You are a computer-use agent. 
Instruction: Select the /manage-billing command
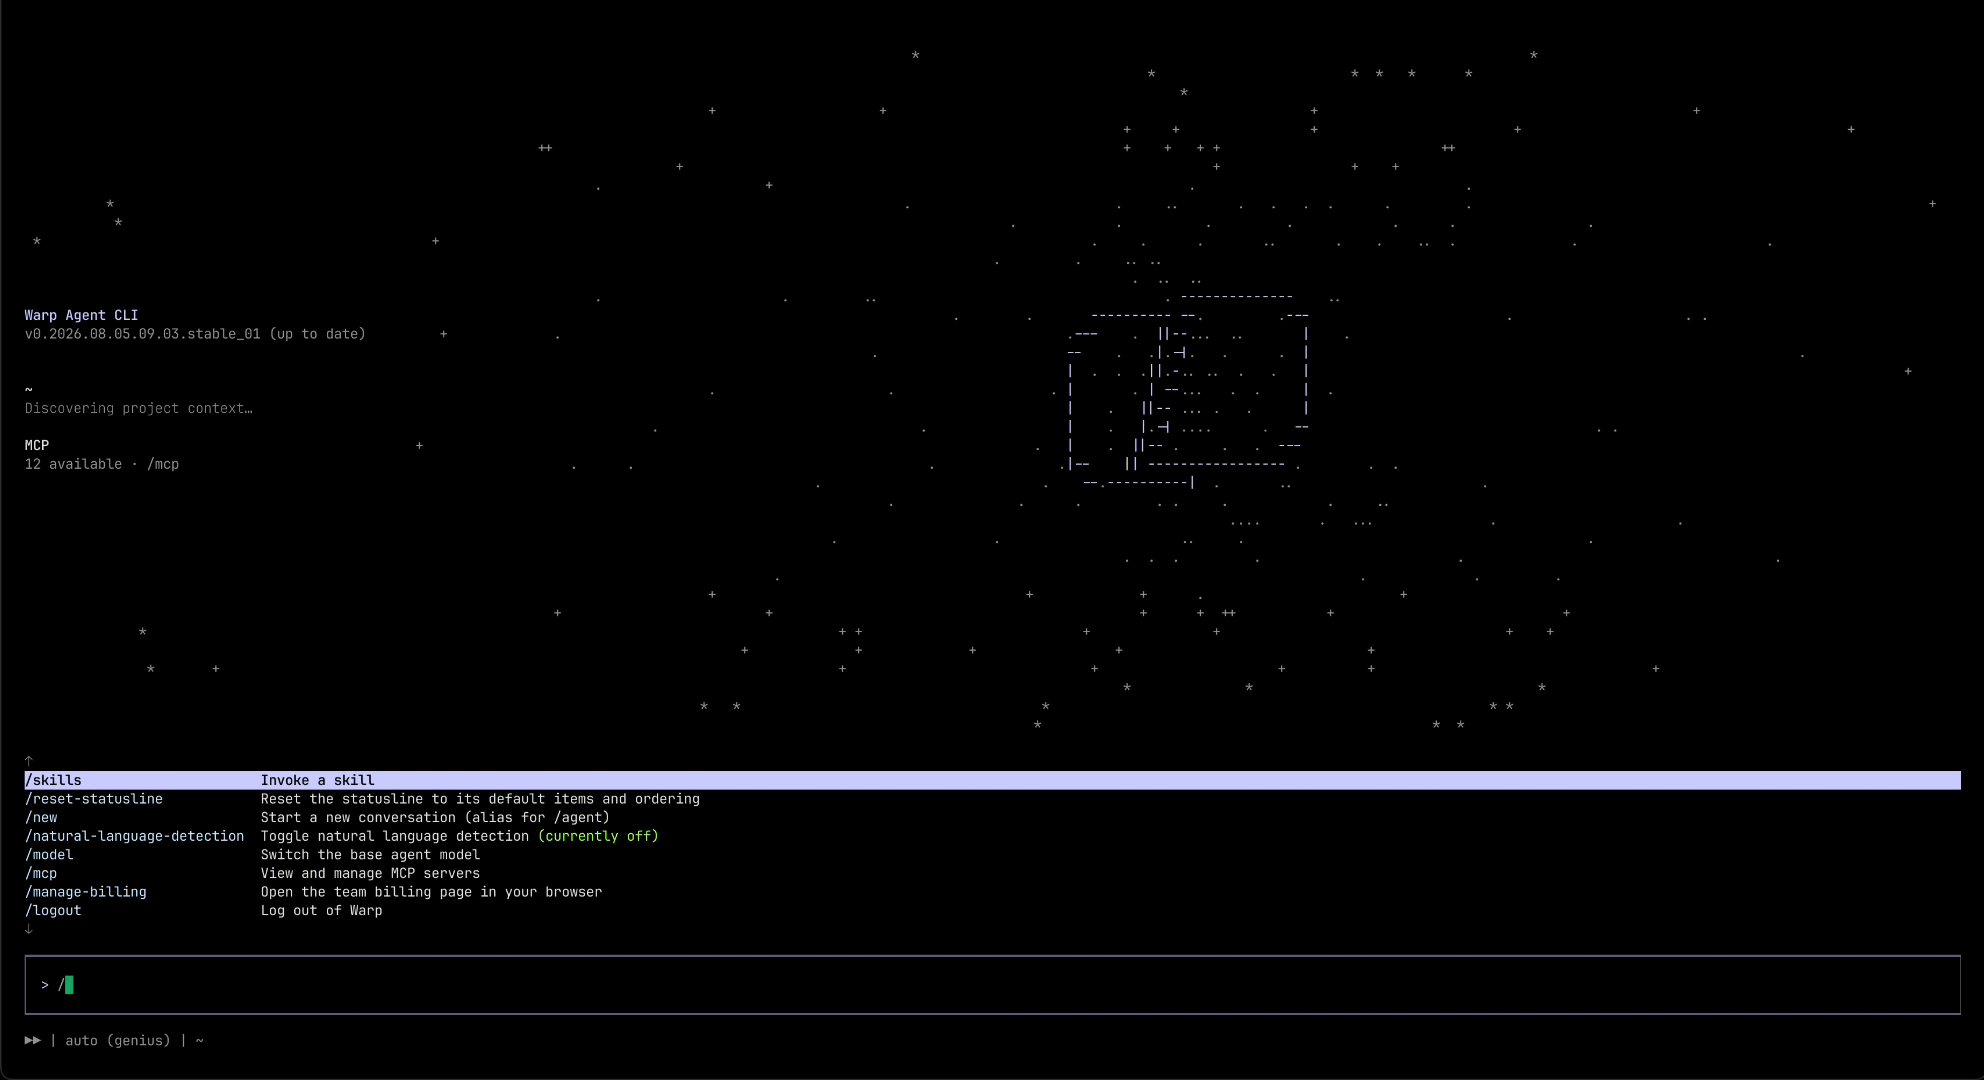click(86, 892)
